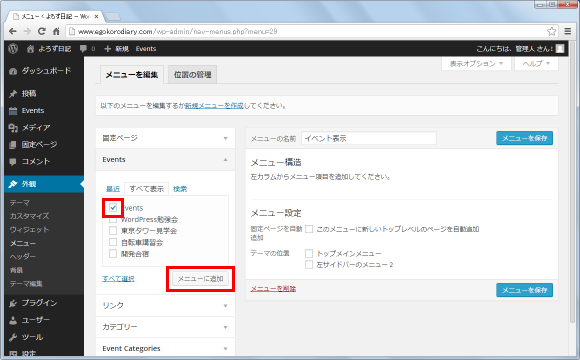
Task: Click the browser back arrow
Action: coord(13,31)
